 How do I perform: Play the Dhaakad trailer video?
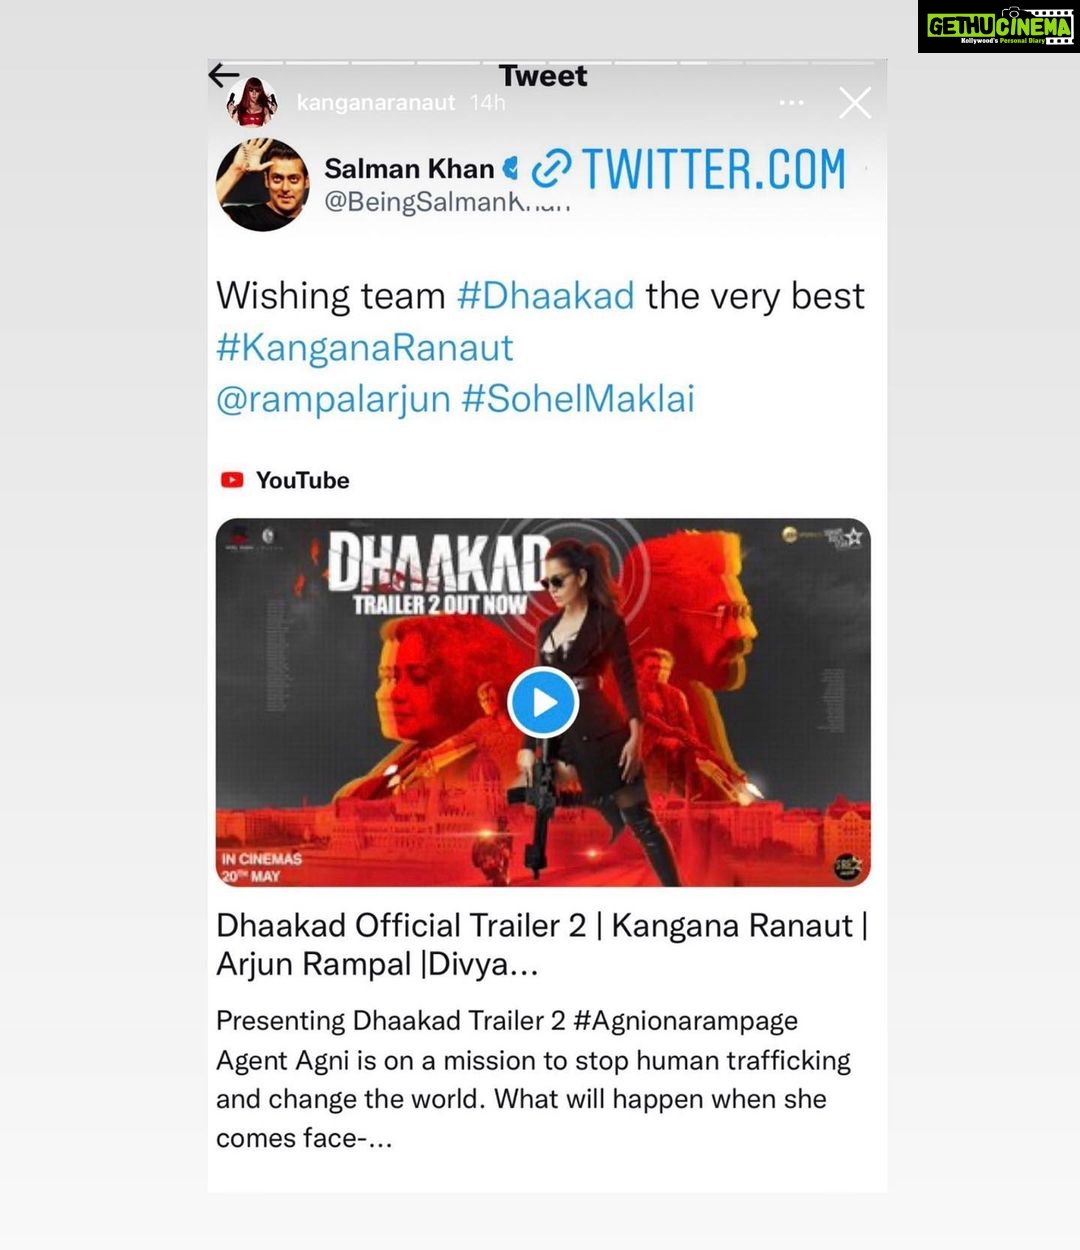click(543, 702)
